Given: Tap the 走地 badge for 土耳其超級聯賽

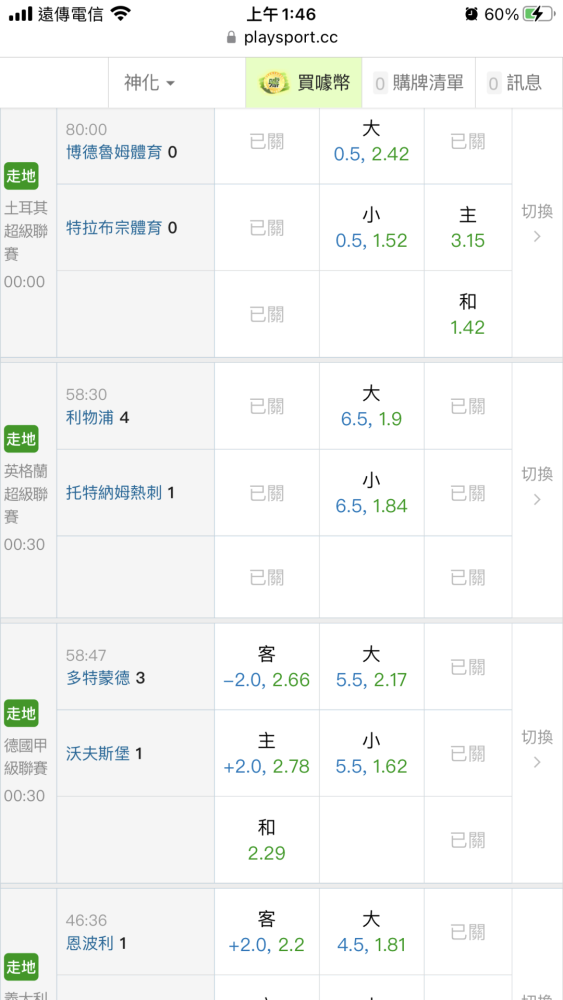Looking at the screenshot, I should click(21, 176).
